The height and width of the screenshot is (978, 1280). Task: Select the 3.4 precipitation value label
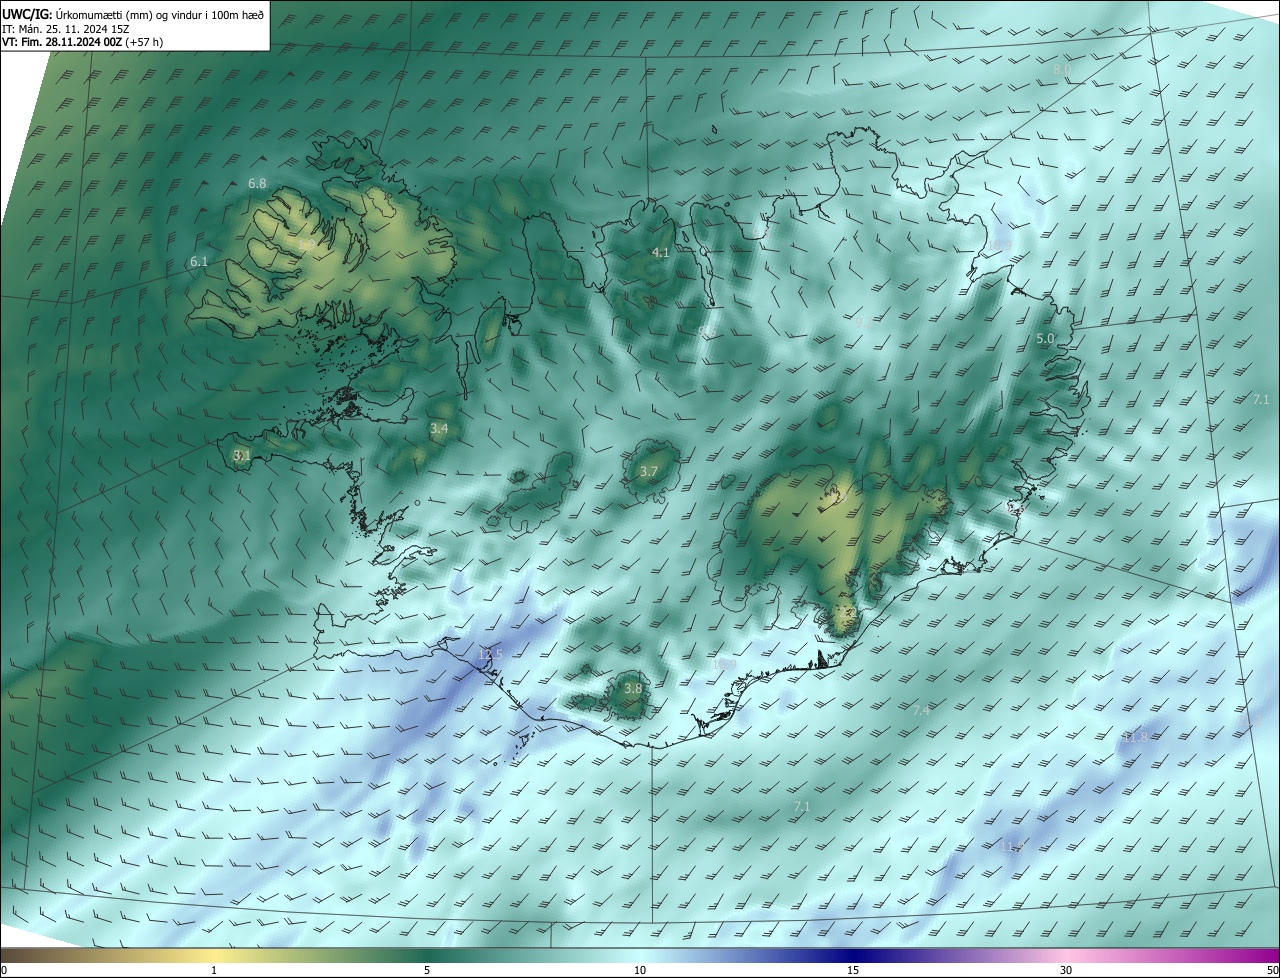(x=439, y=429)
